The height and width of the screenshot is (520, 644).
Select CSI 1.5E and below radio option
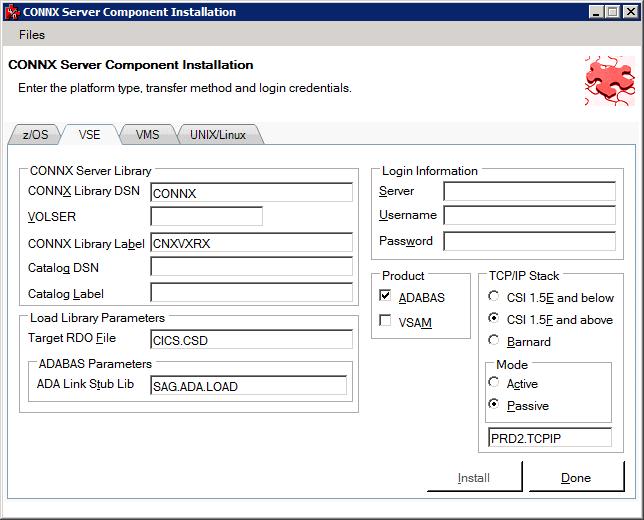coord(494,297)
